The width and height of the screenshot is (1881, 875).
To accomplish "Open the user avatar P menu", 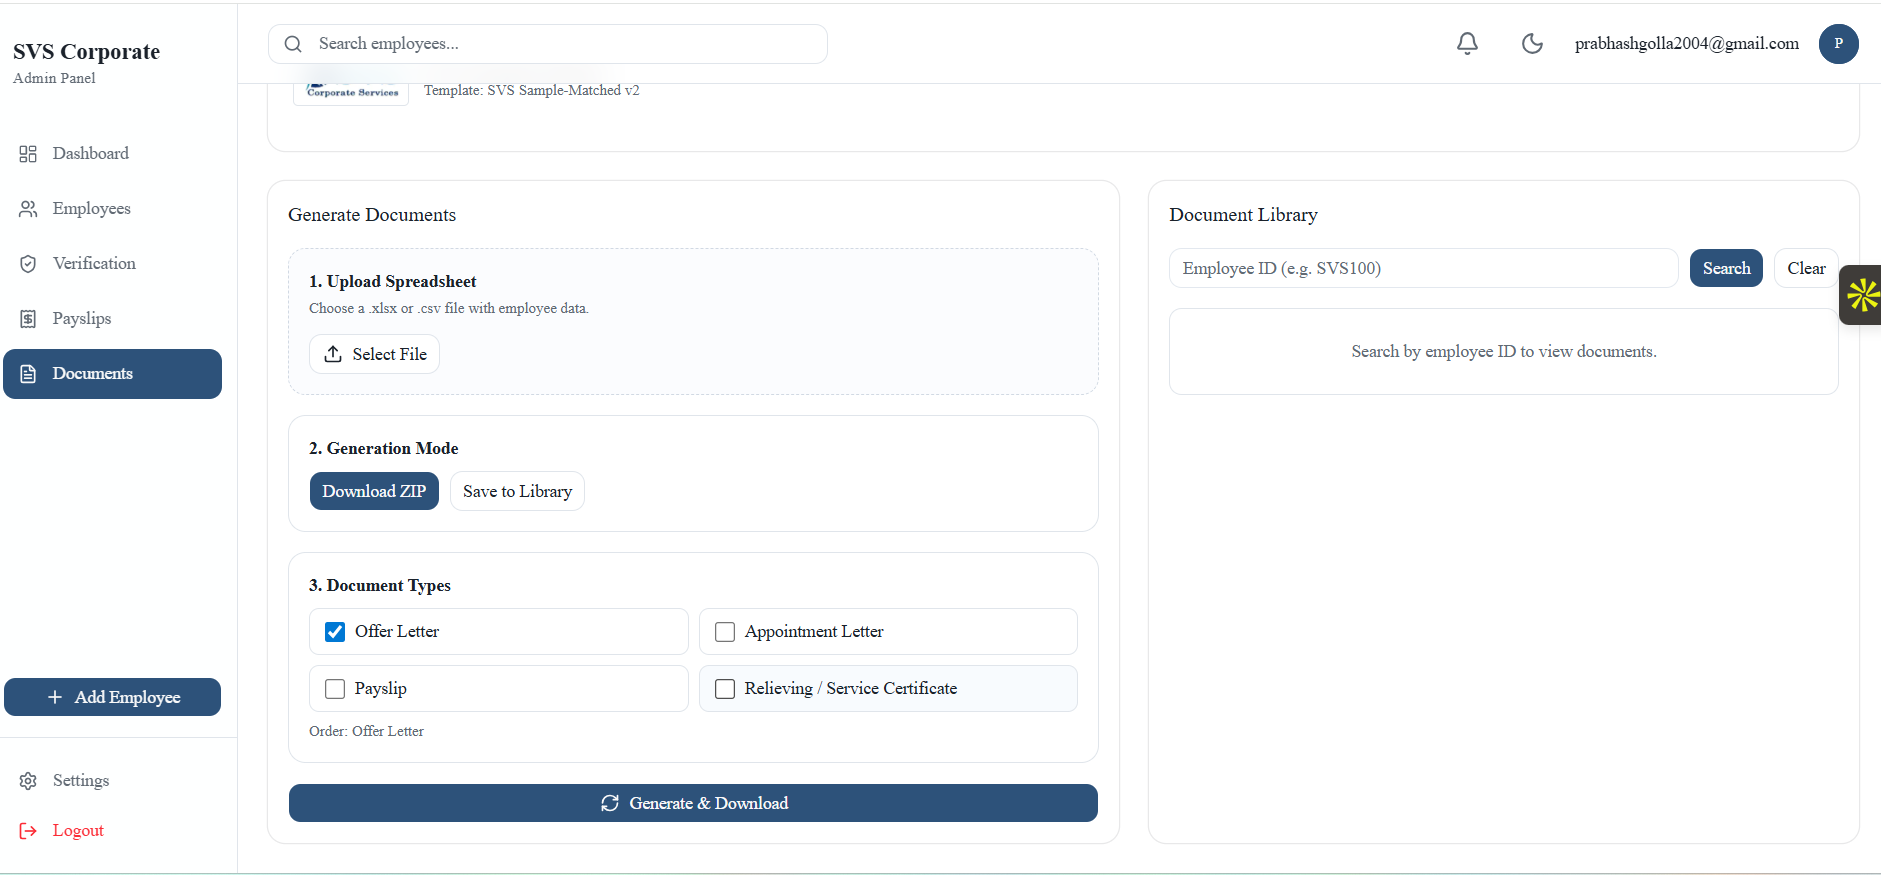I will click(1838, 44).
